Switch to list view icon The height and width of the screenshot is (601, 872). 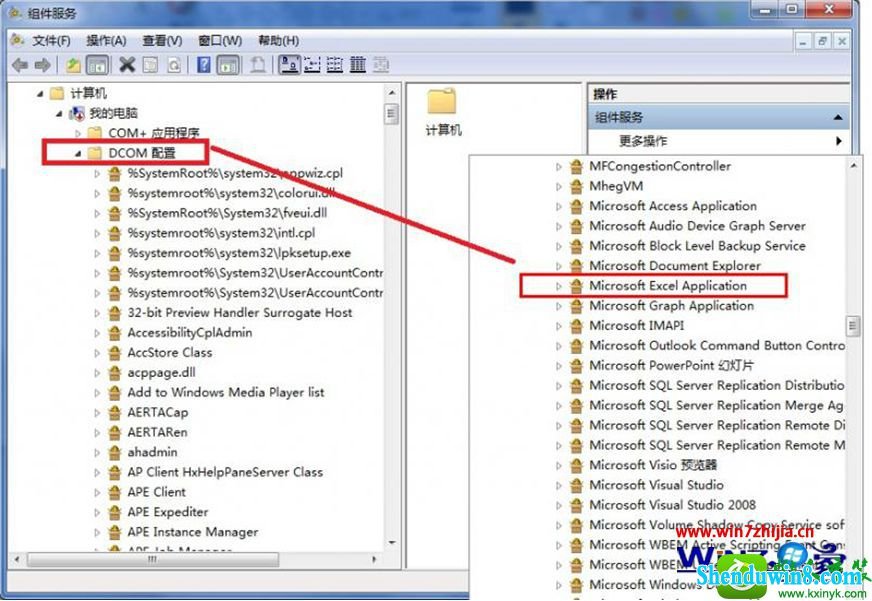335,65
